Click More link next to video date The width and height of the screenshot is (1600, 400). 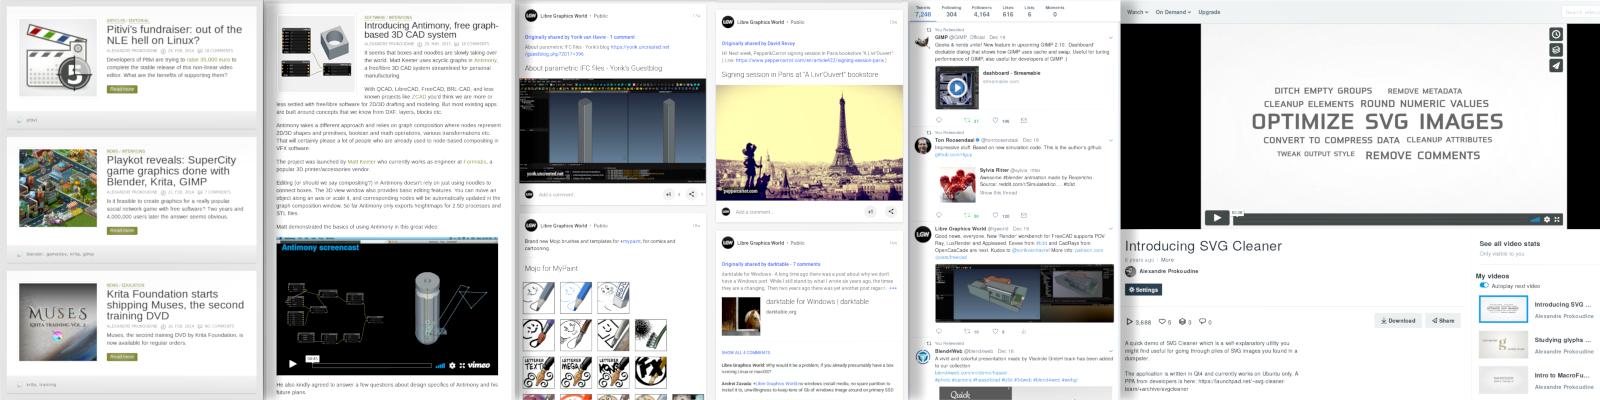[x=1167, y=260]
